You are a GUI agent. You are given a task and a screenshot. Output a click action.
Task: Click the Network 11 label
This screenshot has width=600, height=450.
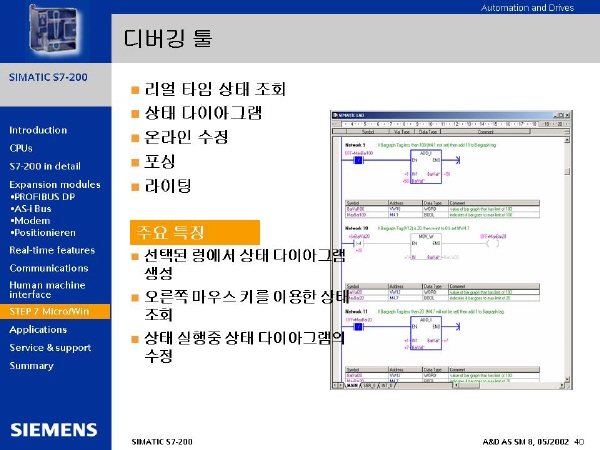[356, 311]
